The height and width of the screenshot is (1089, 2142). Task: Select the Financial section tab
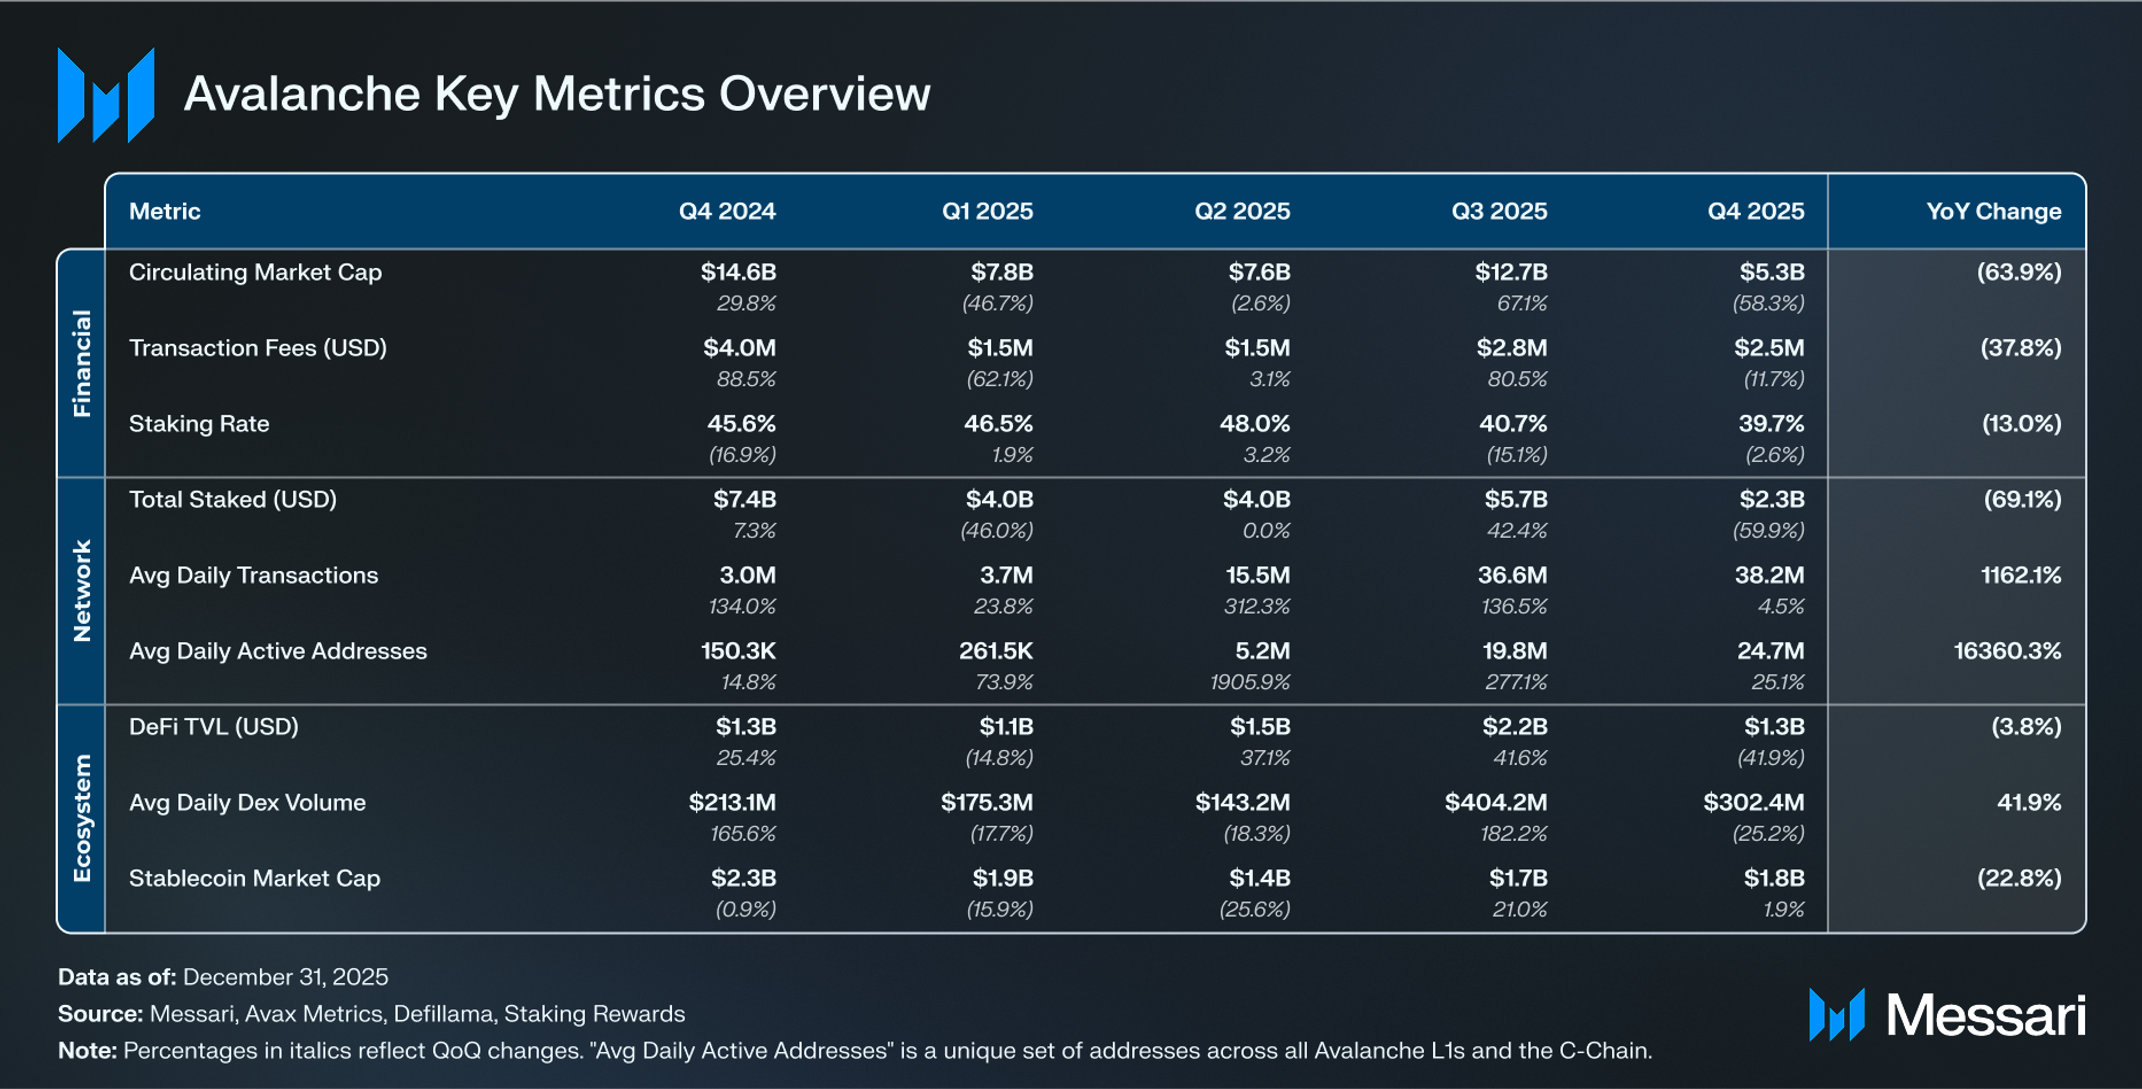tap(82, 362)
